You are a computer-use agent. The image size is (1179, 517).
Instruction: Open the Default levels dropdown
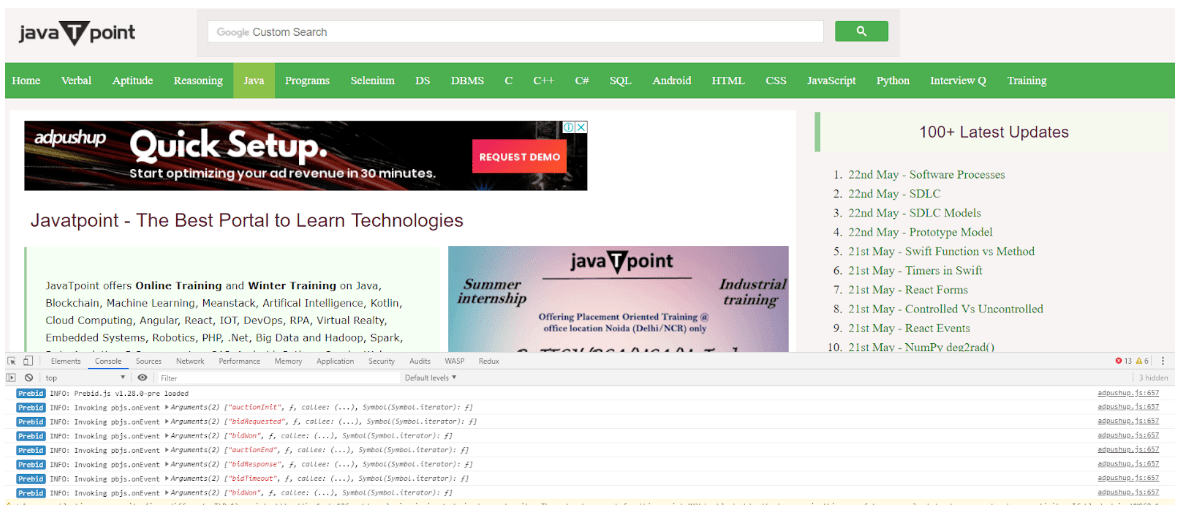tap(430, 378)
